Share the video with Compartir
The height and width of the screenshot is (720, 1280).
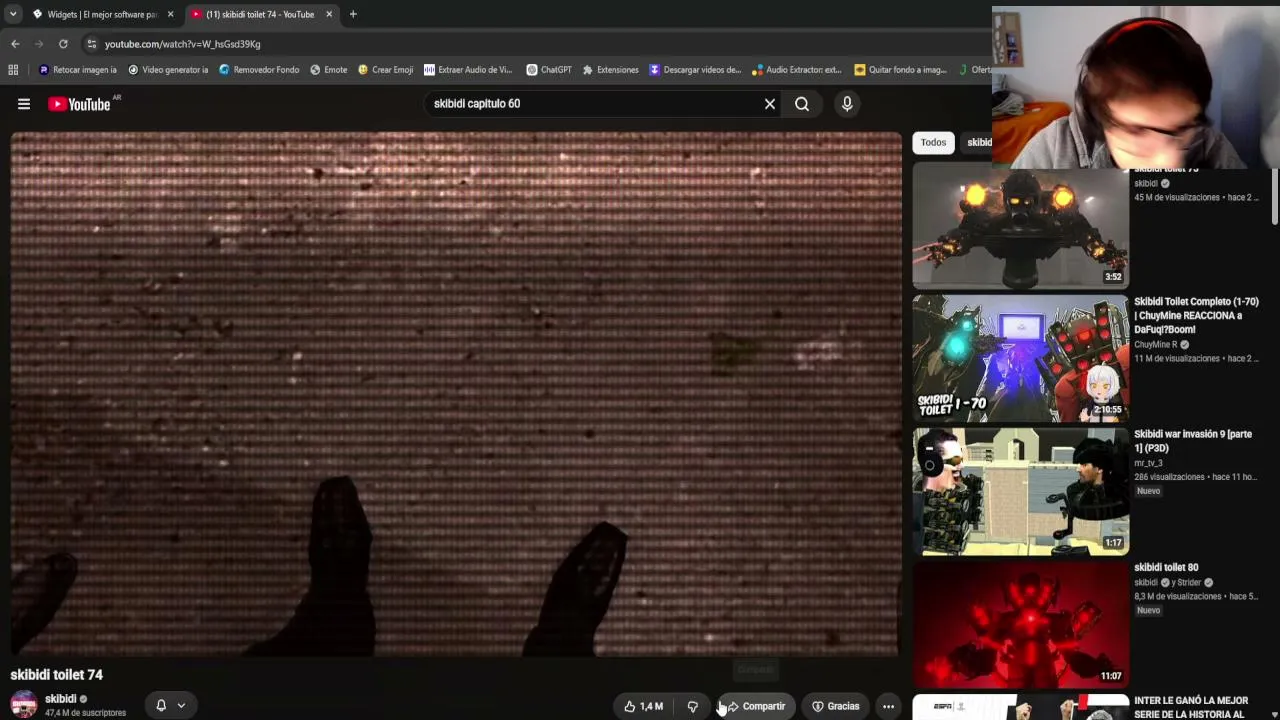(756, 706)
